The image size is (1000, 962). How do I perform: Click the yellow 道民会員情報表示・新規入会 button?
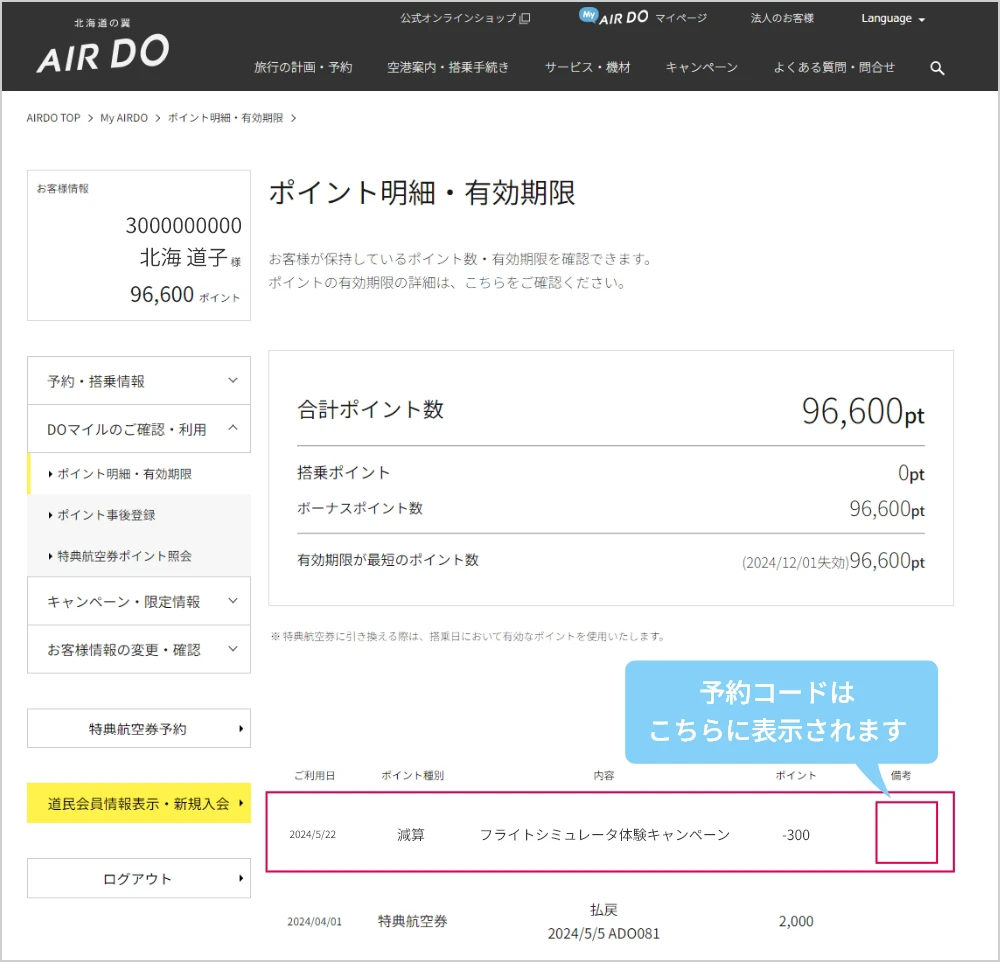(x=139, y=803)
